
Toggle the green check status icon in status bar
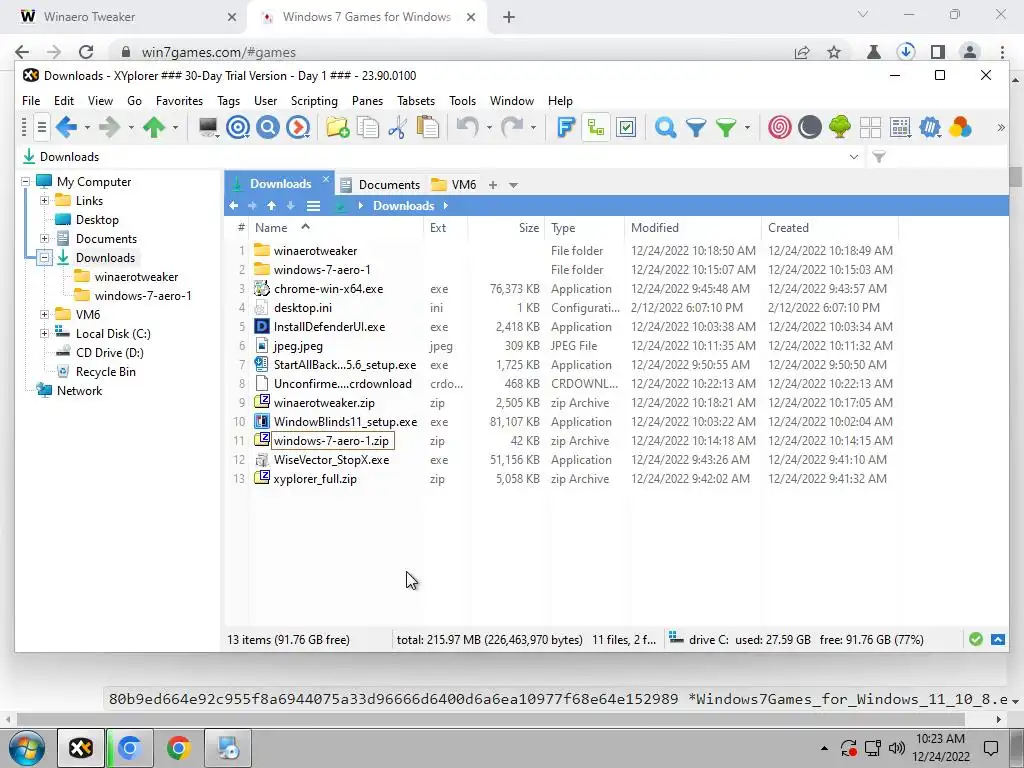point(976,639)
